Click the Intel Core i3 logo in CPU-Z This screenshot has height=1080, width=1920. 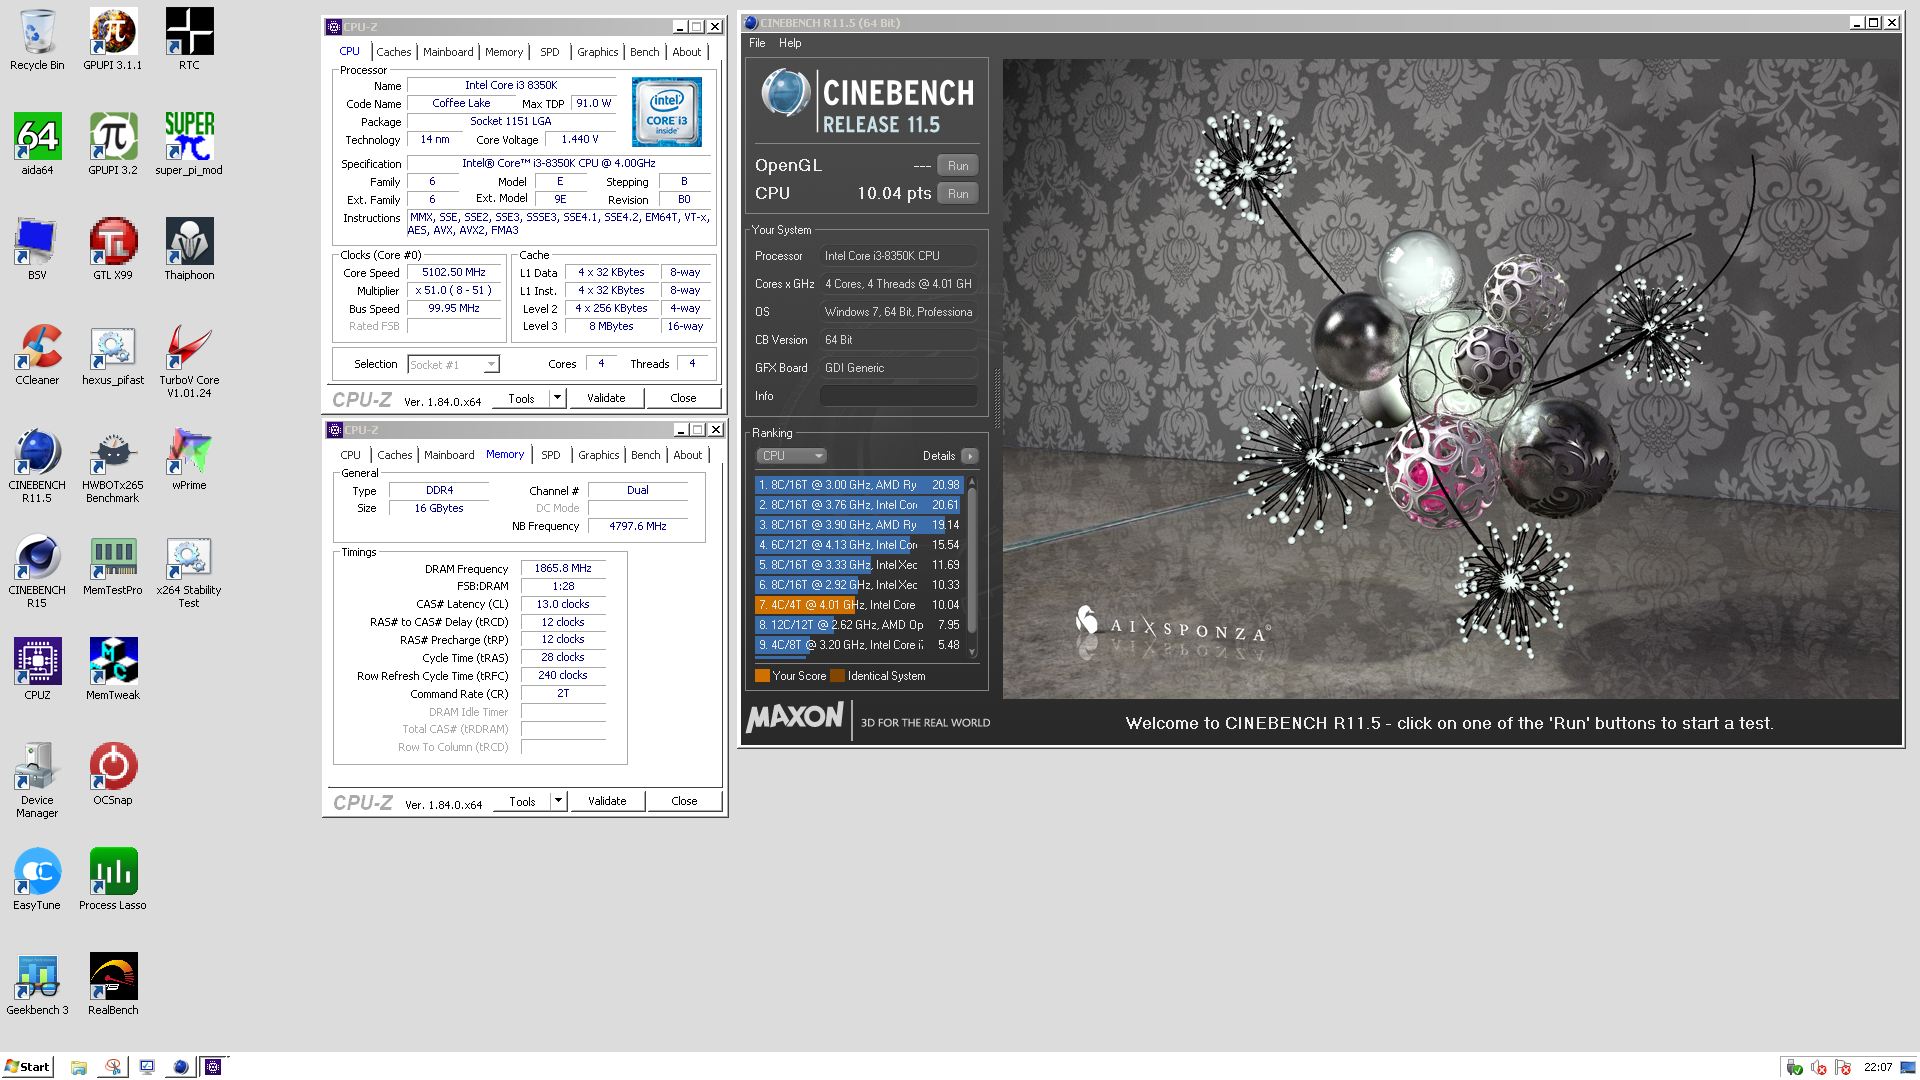pyautogui.click(x=666, y=112)
